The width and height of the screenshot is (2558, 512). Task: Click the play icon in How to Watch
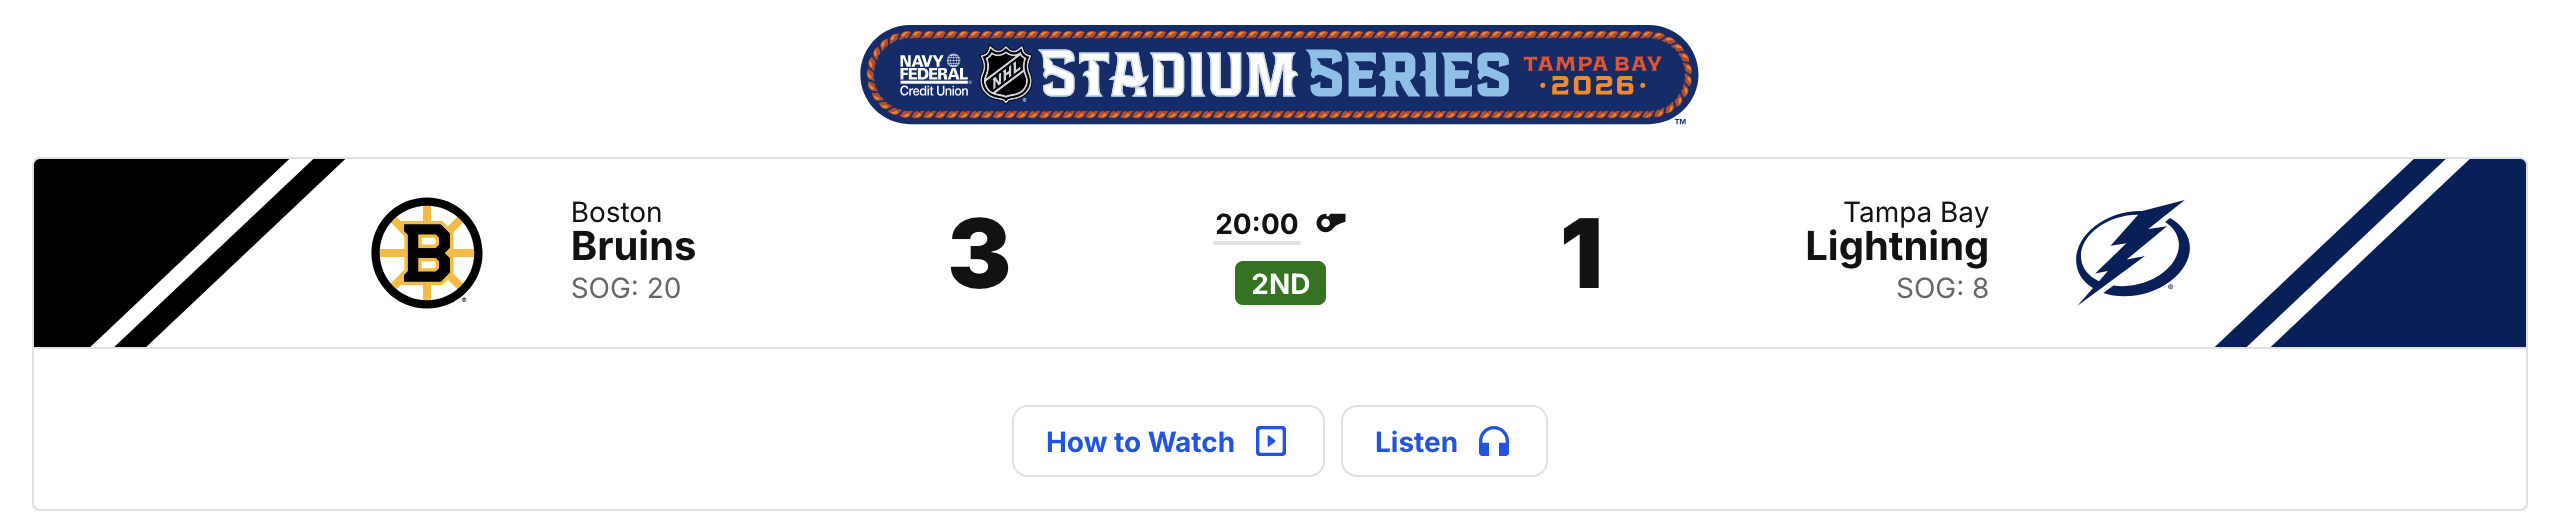[x=1271, y=441]
